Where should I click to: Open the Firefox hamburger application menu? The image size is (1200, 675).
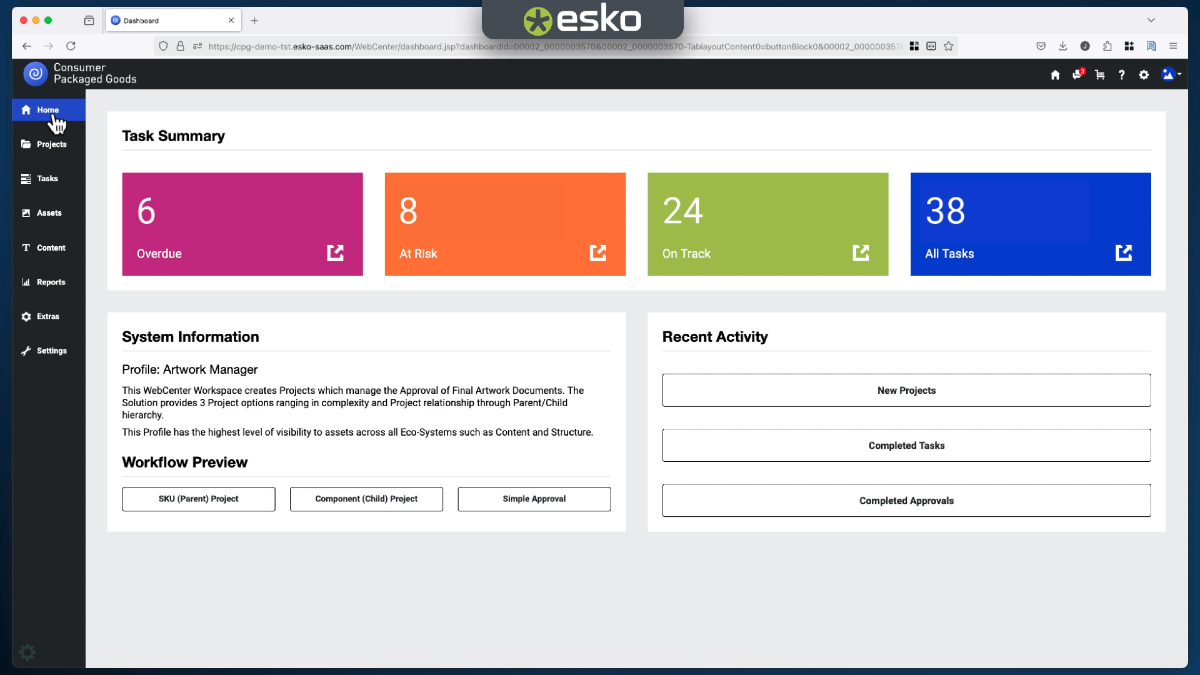1173,46
